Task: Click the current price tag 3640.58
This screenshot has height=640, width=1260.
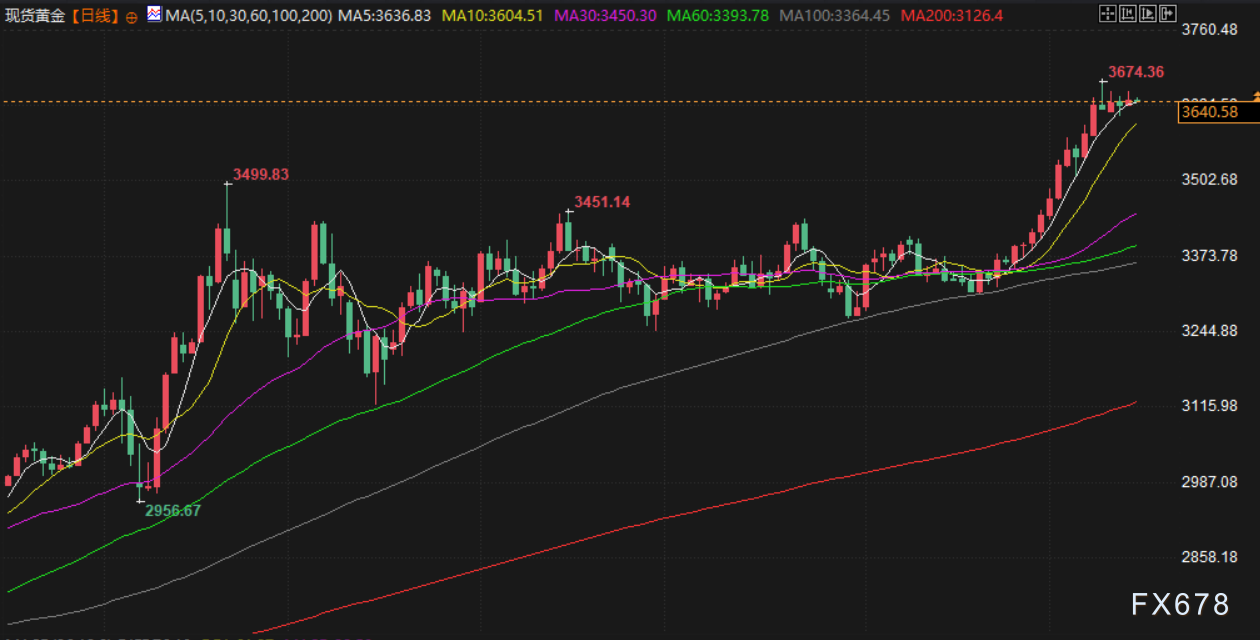Action: tap(1209, 112)
